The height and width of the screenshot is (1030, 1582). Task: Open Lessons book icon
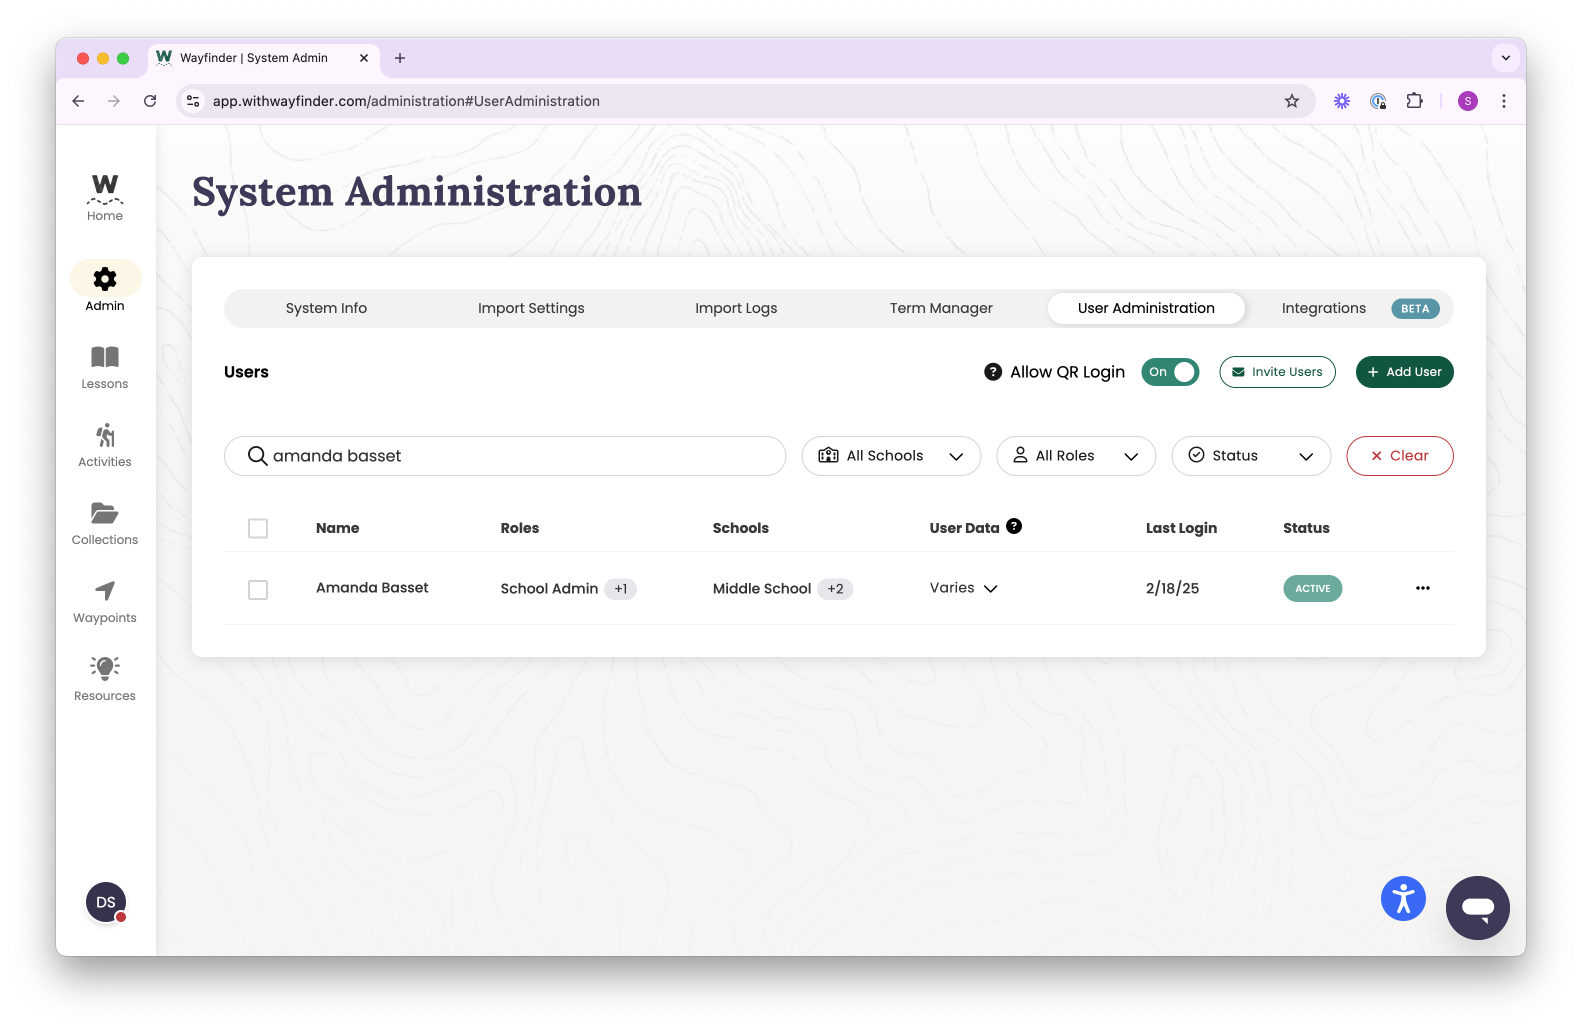[105, 357]
